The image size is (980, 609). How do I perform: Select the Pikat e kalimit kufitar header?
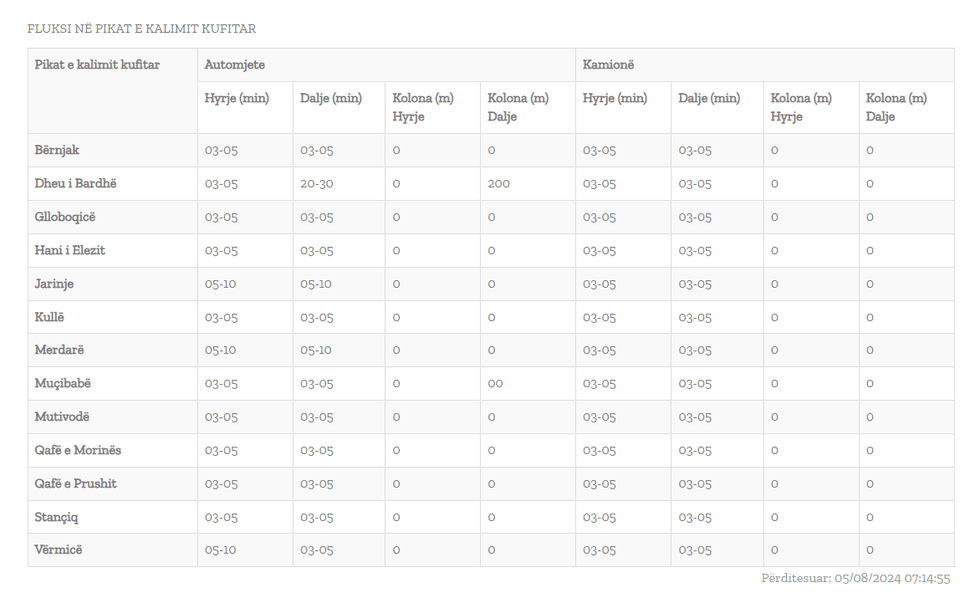click(97, 65)
